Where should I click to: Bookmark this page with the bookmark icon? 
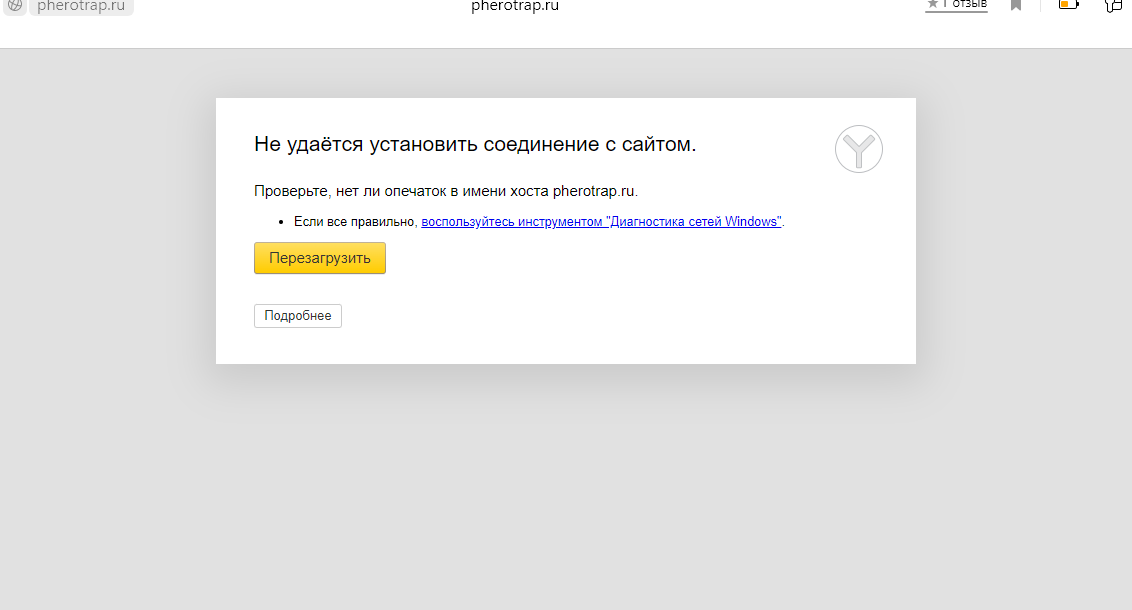pyautogui.click(x=1016, y=5)
